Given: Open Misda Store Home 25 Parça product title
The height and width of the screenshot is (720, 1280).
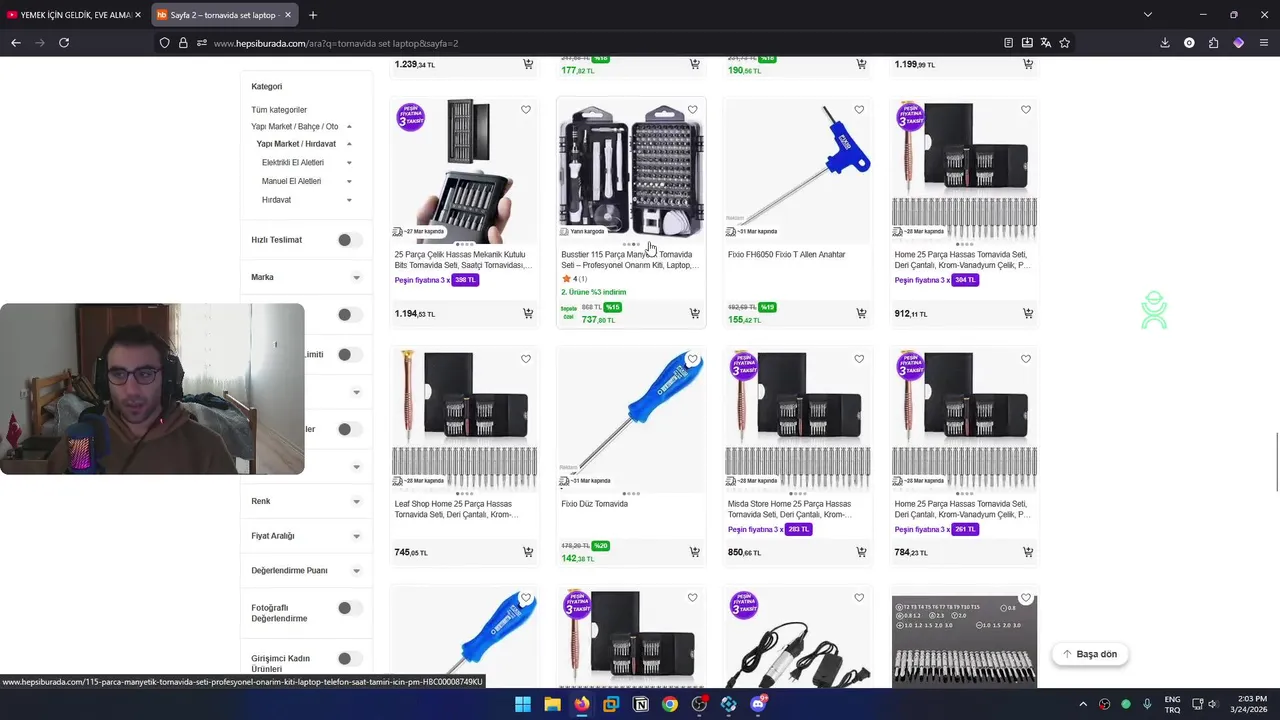Looking at the screenshot, I should point(790,509).
